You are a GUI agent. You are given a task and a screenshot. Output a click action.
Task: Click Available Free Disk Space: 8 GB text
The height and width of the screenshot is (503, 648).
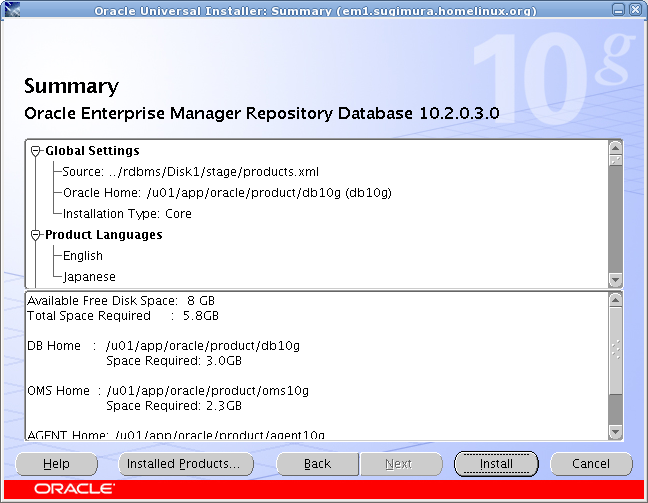[121, 300]
